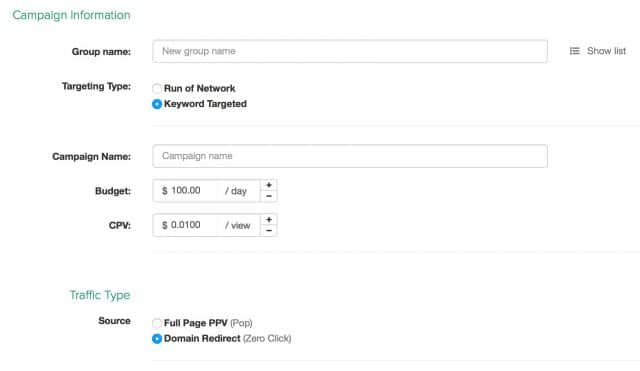Viewport: 640px width, 371px height.
Task: Focus the Campaign name text field
Action: [x=350, y=156]
